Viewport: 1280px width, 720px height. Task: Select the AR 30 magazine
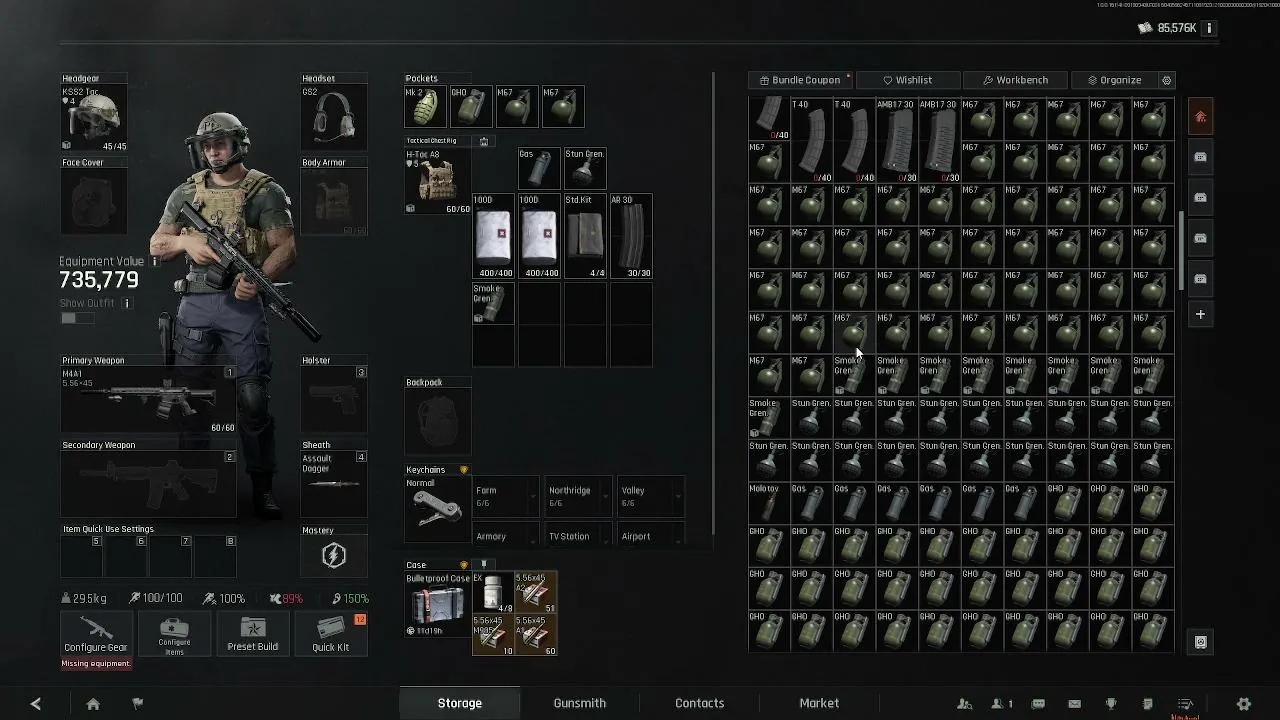coord(631,236)
